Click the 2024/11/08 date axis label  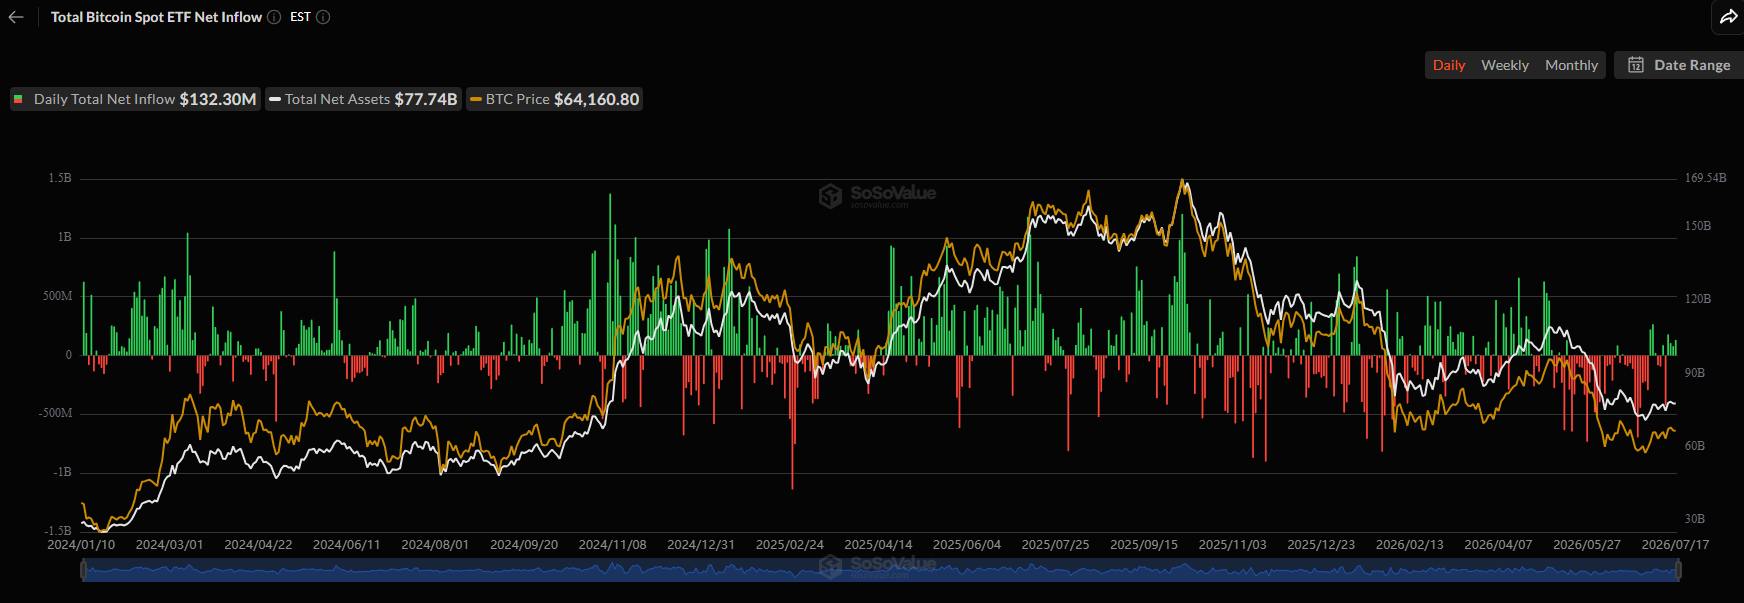[613, 545]
